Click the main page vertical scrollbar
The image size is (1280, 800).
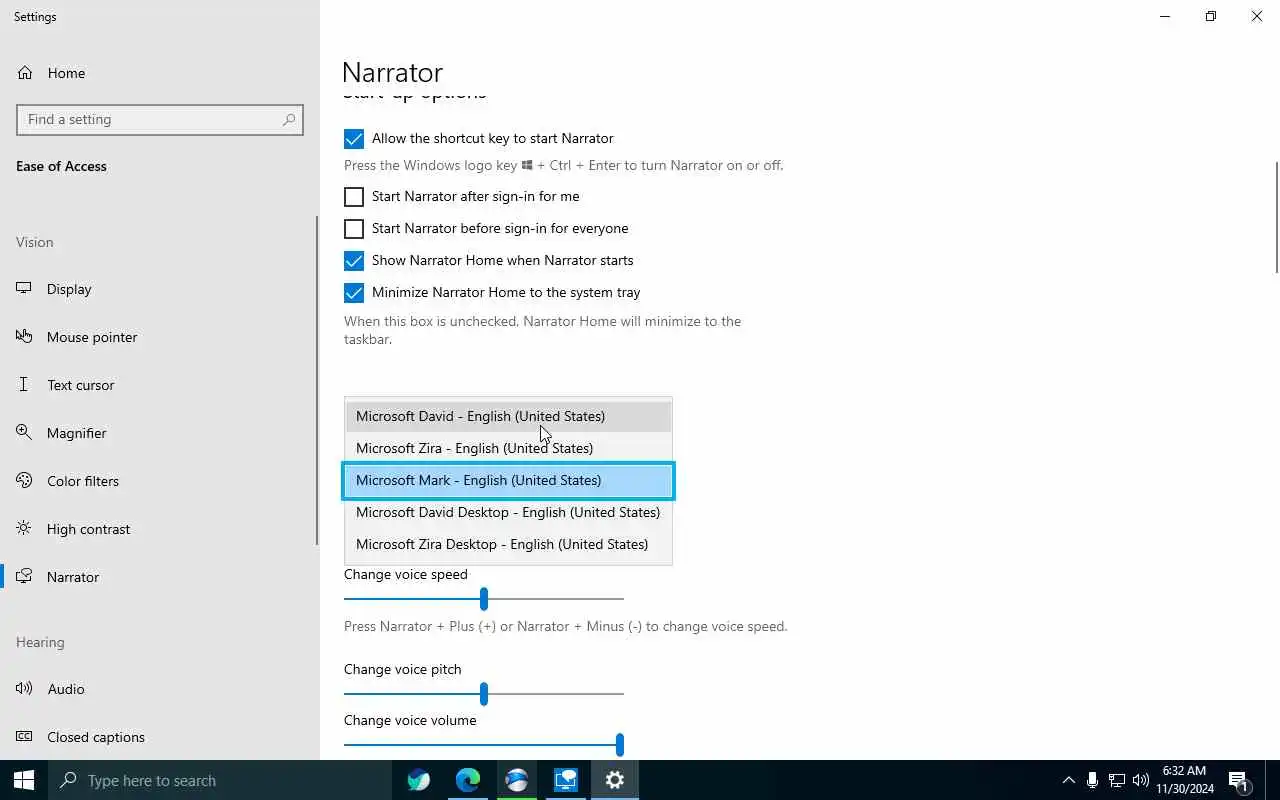tap(1276, 215)
